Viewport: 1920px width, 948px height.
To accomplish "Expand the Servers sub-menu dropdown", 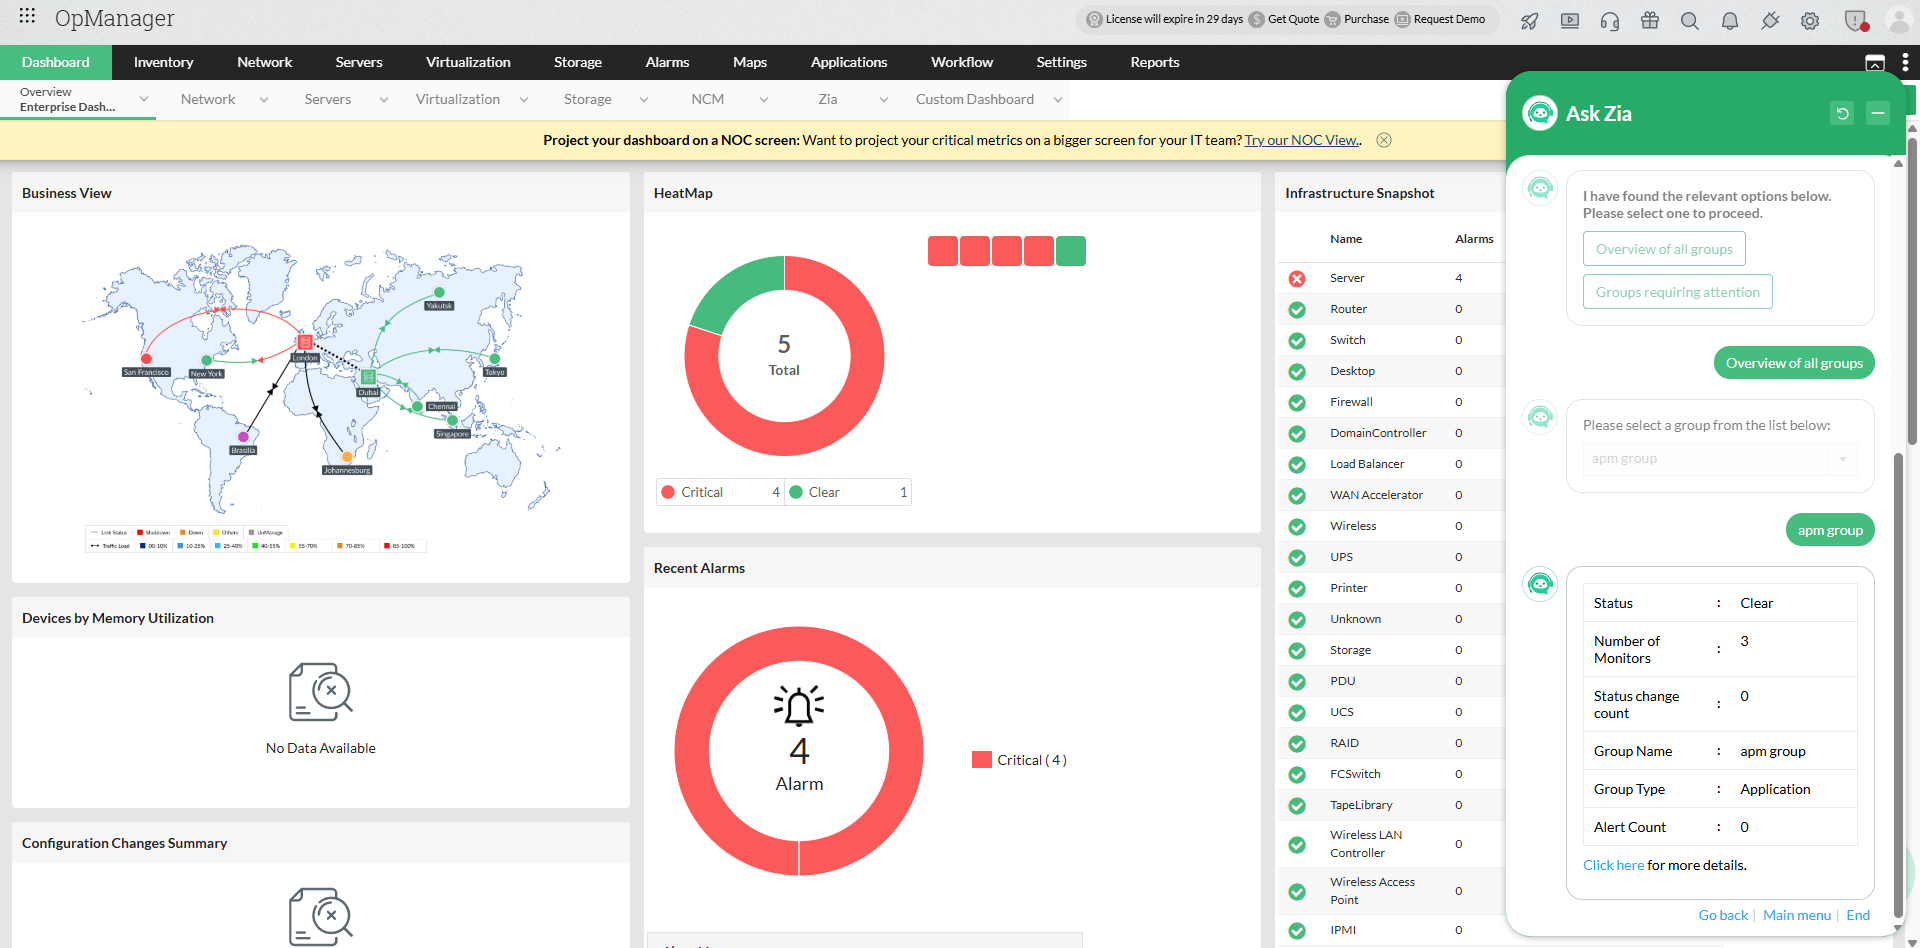I will pos(384,100).
